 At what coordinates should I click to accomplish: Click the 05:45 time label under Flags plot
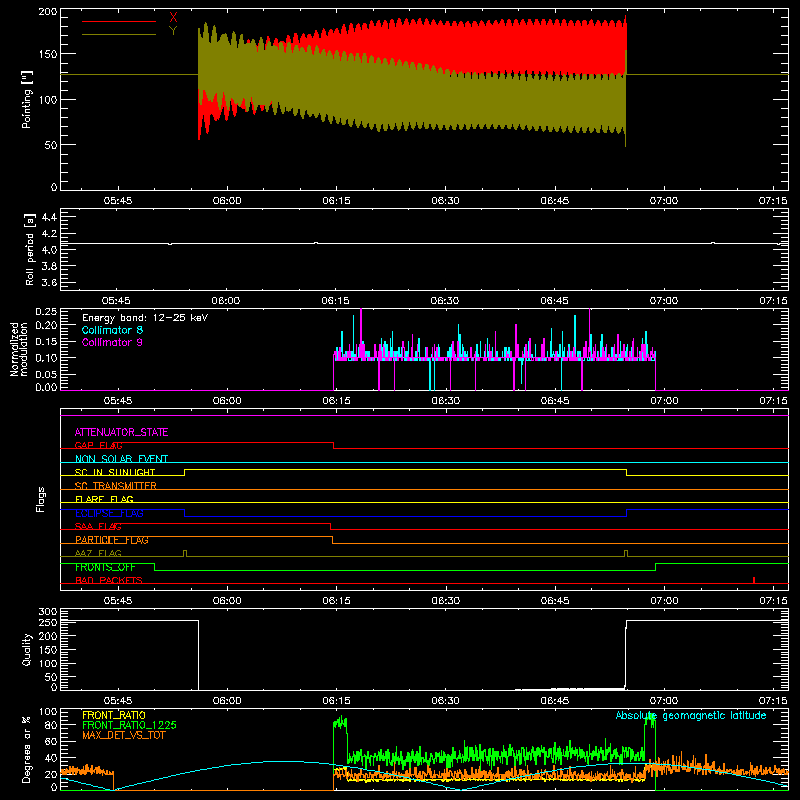tap(118, 601)
